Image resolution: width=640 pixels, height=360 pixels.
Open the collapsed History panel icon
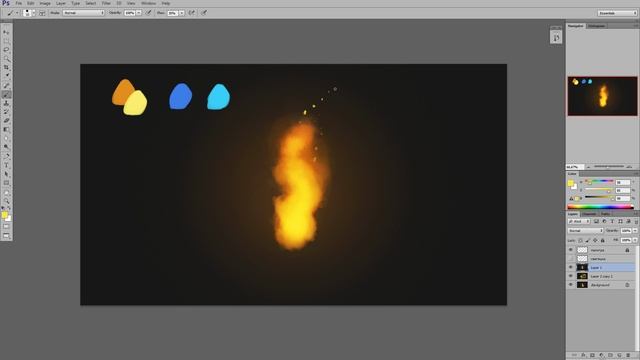(x=556, y=38)
